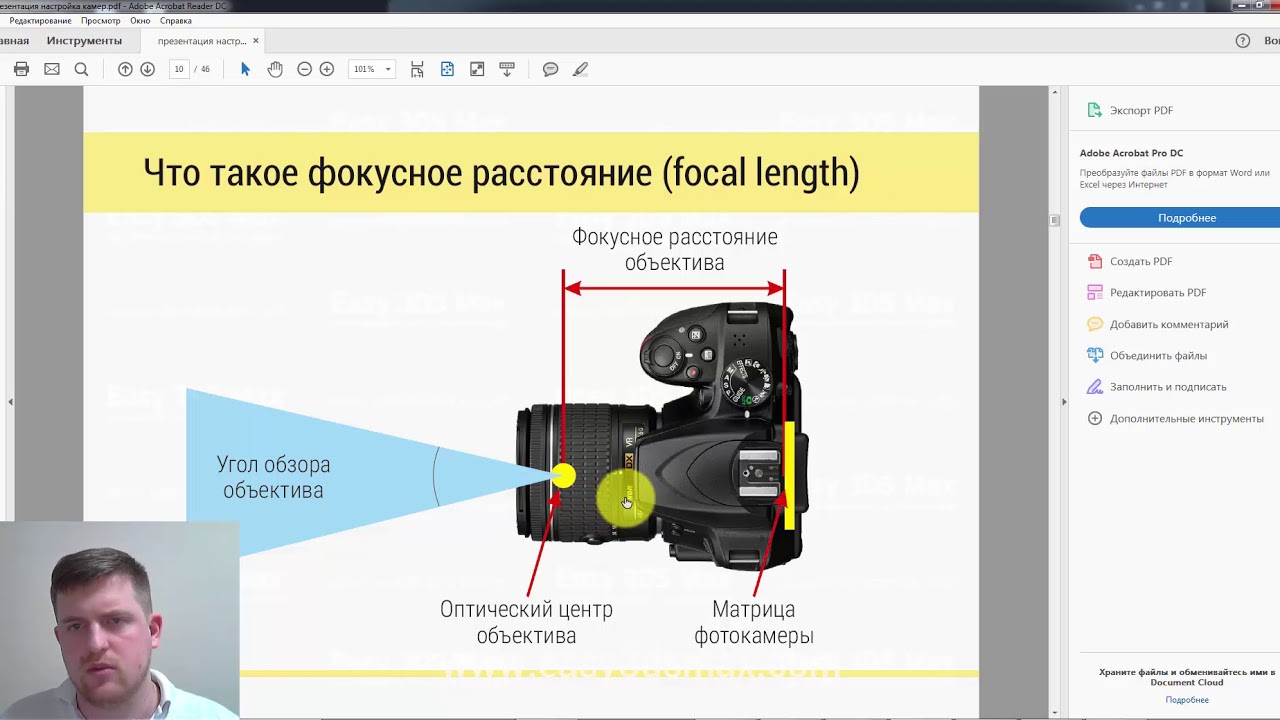Screen dimensions: 1280x720
Task: Open the Find text search icon
Action: click(81, 69)
